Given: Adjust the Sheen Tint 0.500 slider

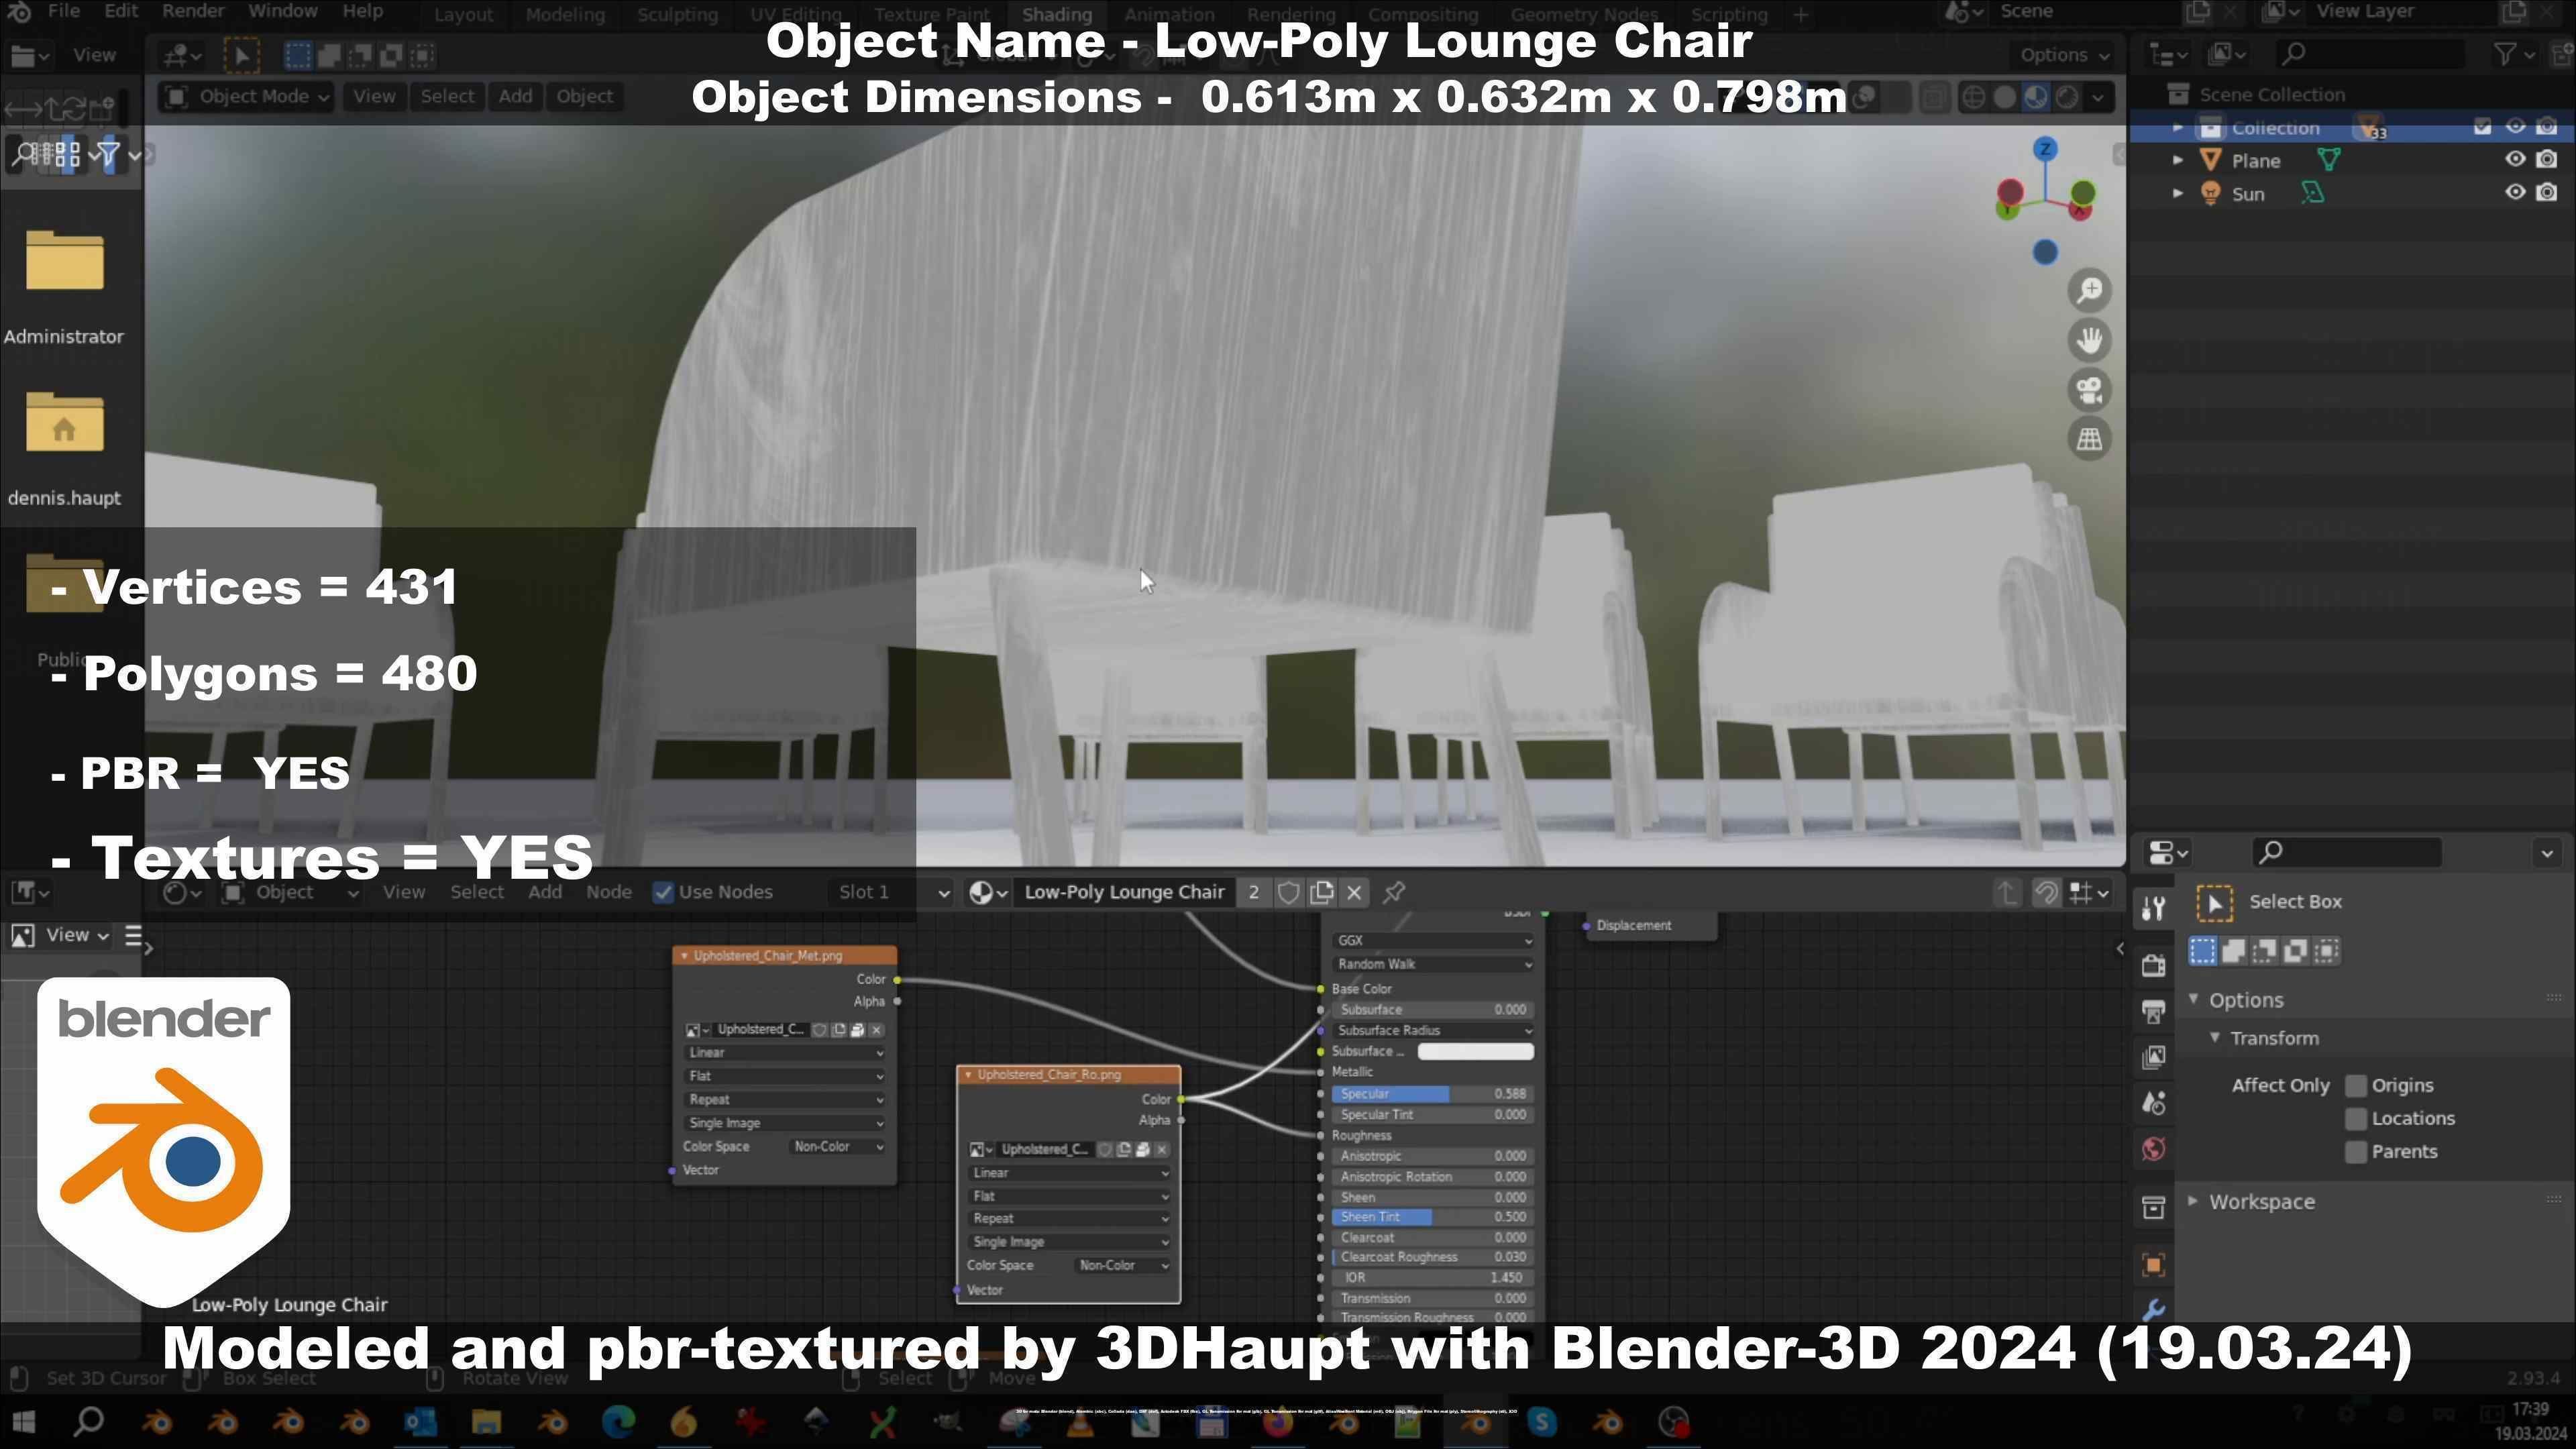Looking at the screenshot, I should [1433, 1218].
